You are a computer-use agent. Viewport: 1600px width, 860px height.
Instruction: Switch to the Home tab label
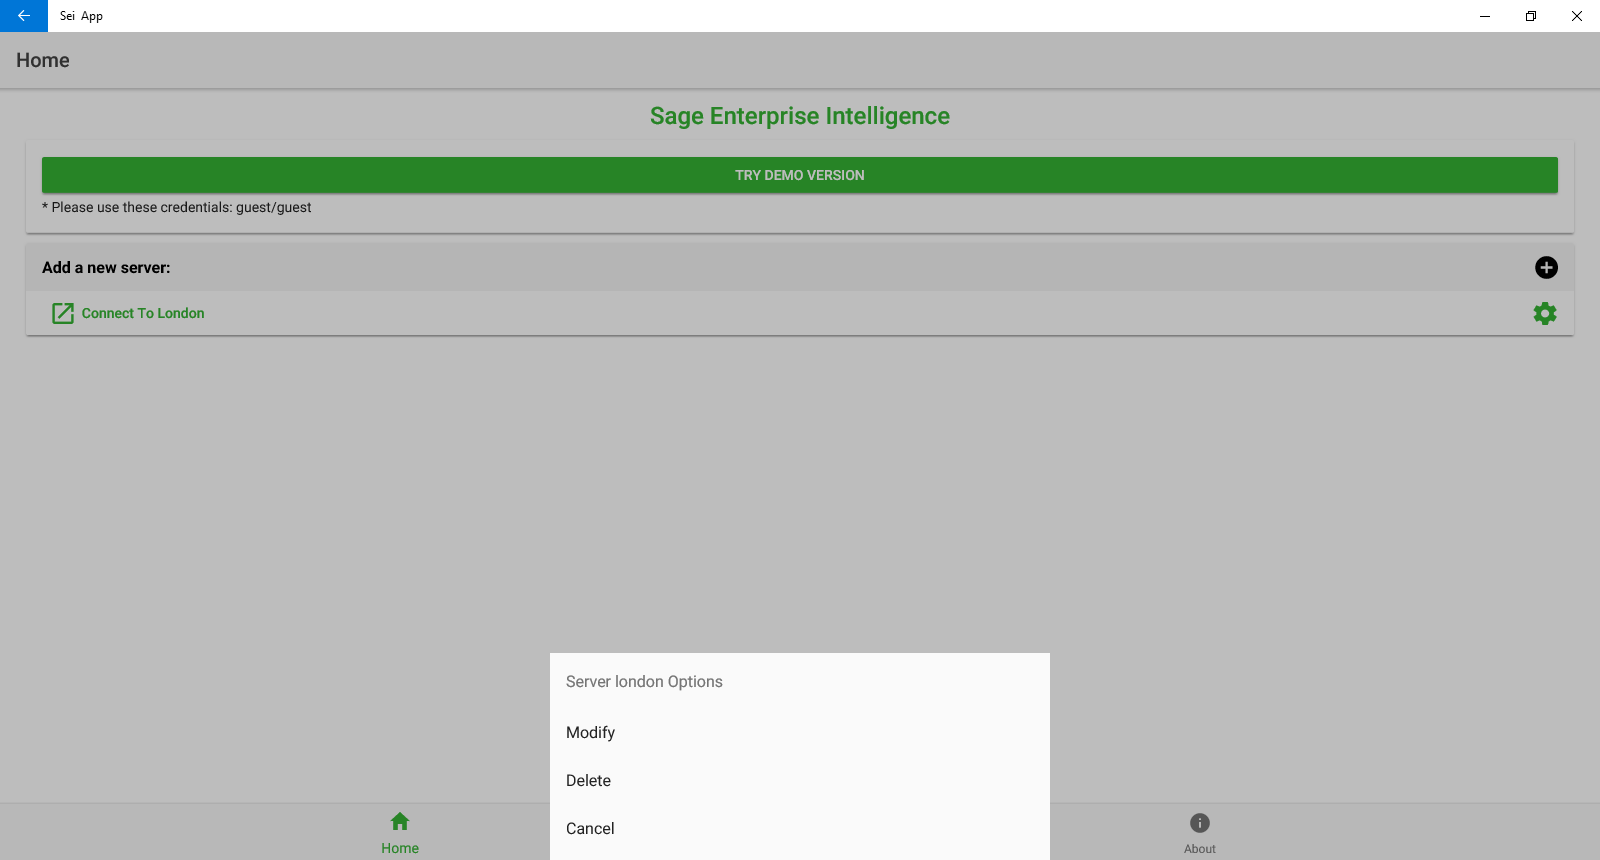tap(400, 848)
